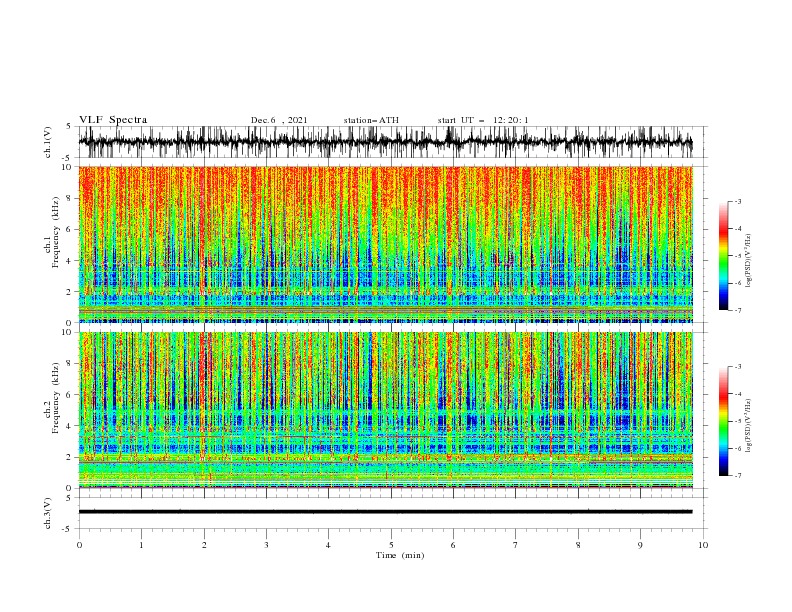
Task: Click the '-3' value on ch.1 colorbar
Action: click(738, 201)
